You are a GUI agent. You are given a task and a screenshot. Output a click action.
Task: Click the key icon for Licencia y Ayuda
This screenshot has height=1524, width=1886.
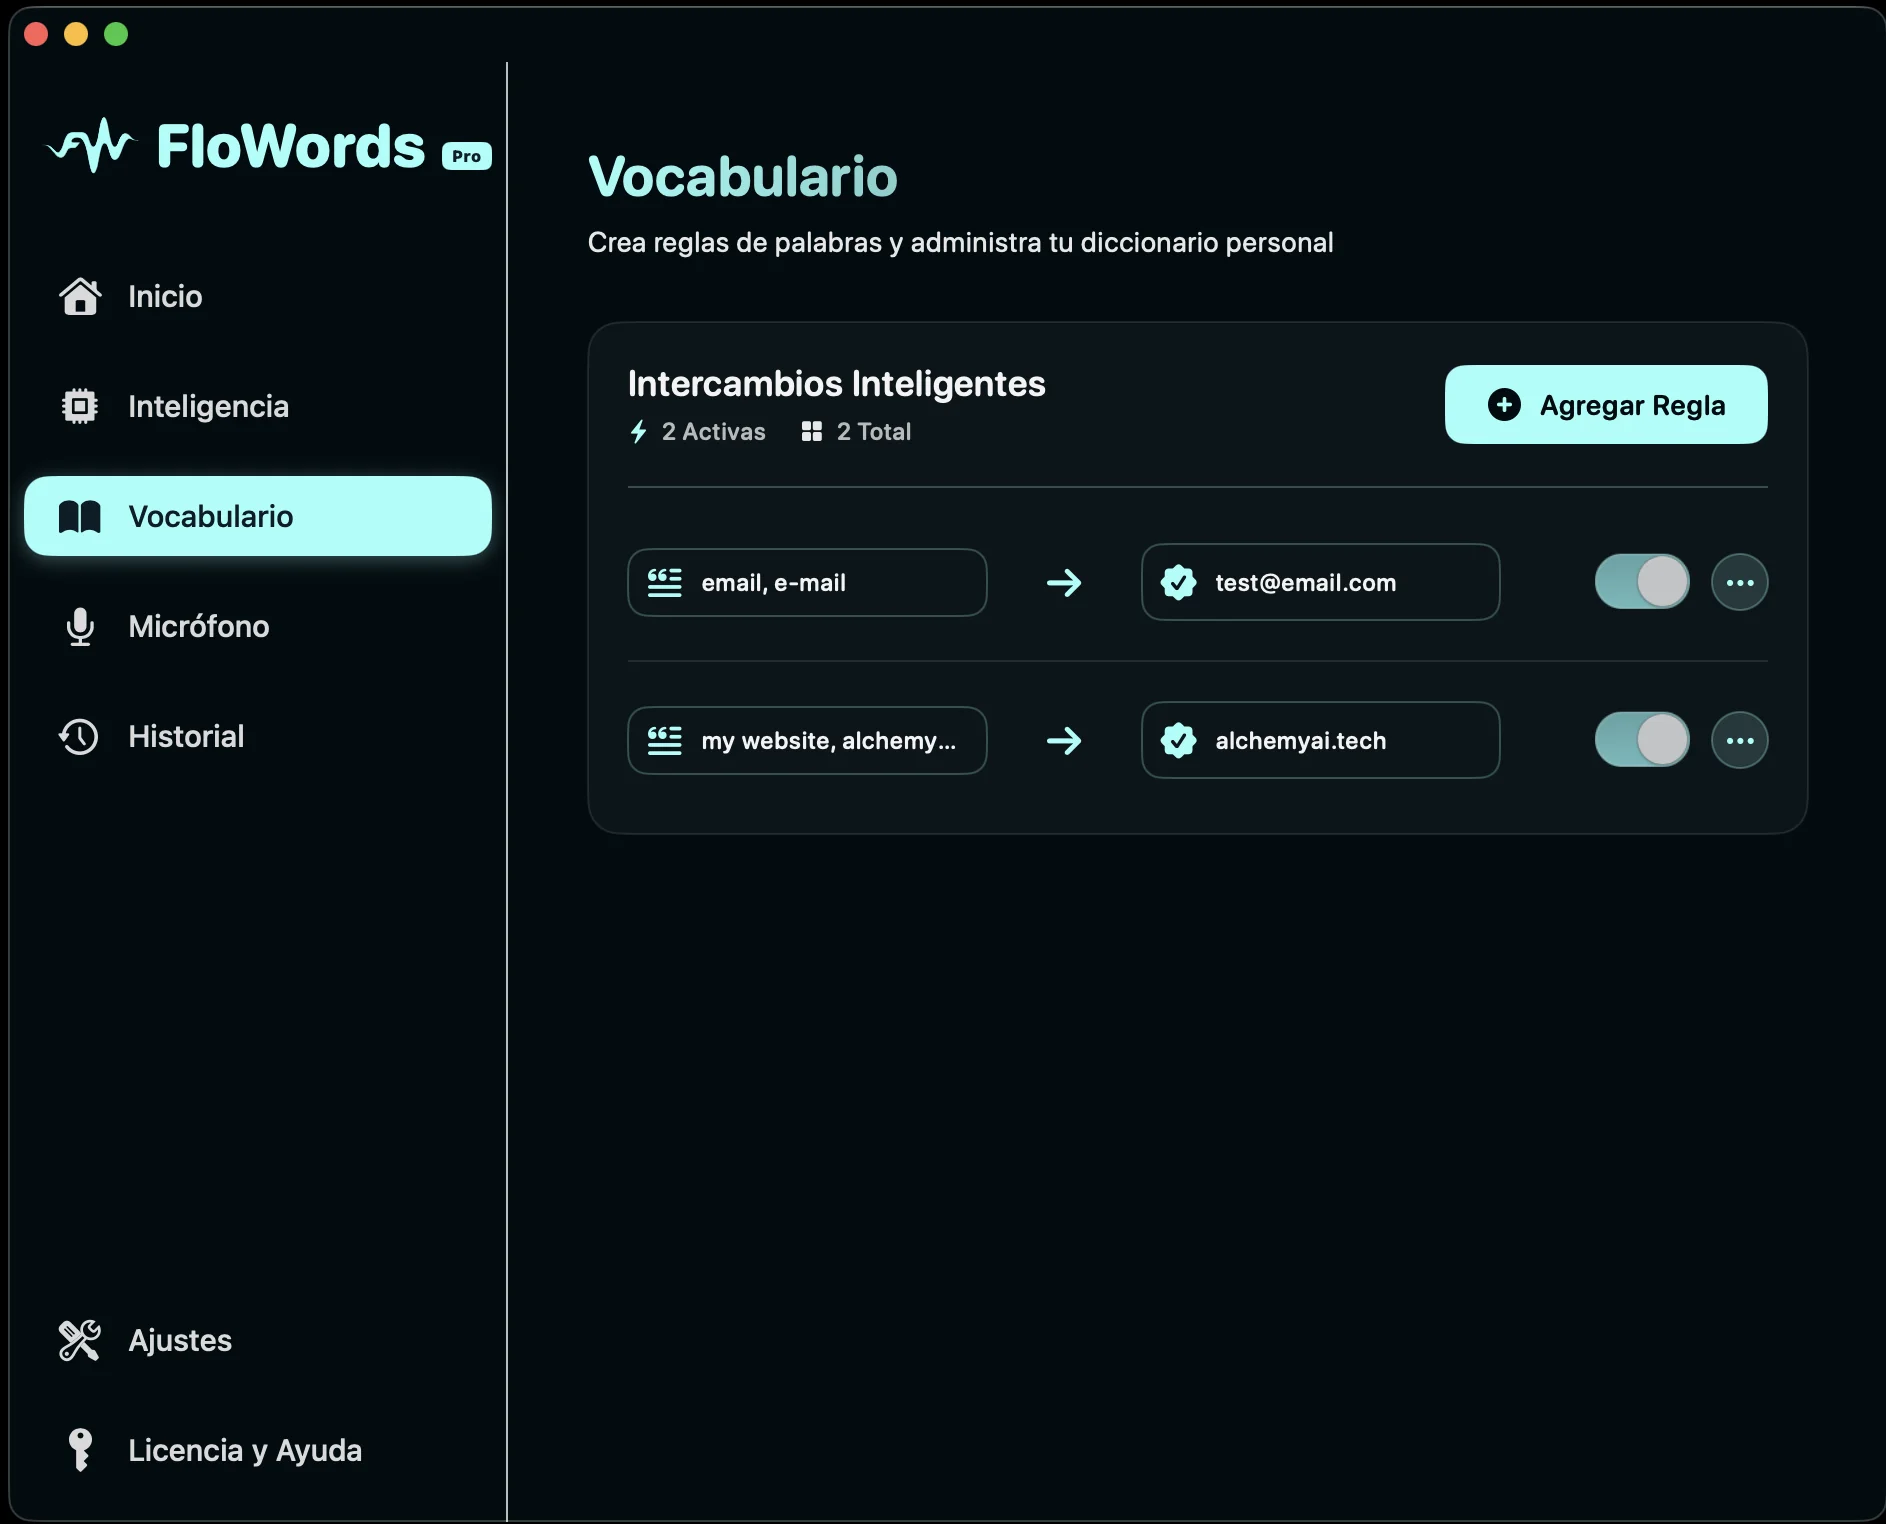tap(80, 1450)
